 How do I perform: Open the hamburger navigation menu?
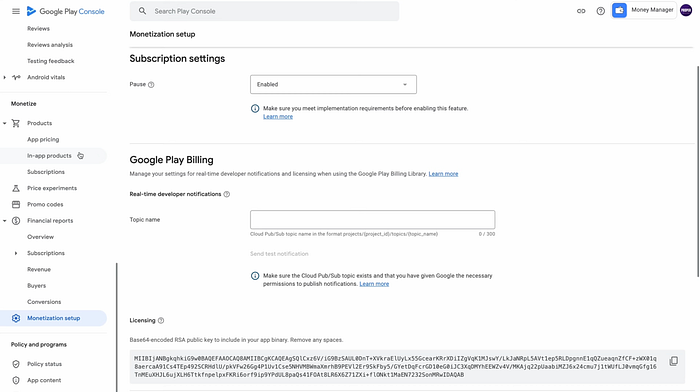click(16, 11)
